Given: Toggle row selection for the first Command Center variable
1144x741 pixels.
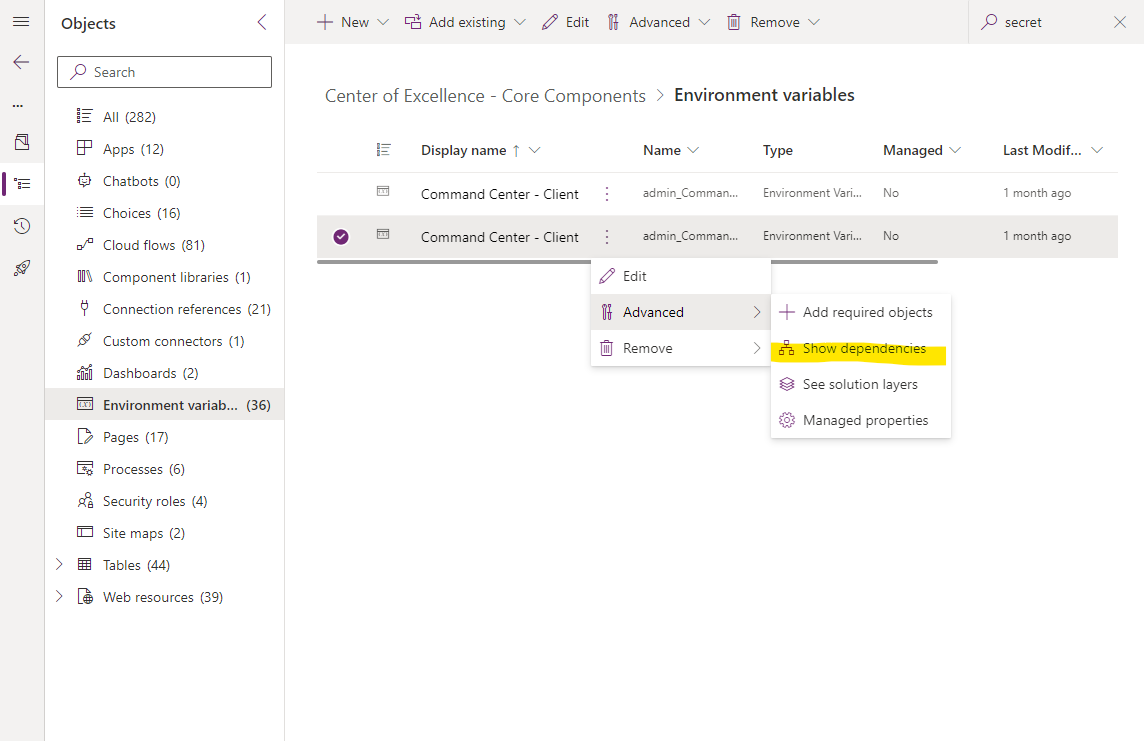Looking at the screenshot, I should [342, 193].
